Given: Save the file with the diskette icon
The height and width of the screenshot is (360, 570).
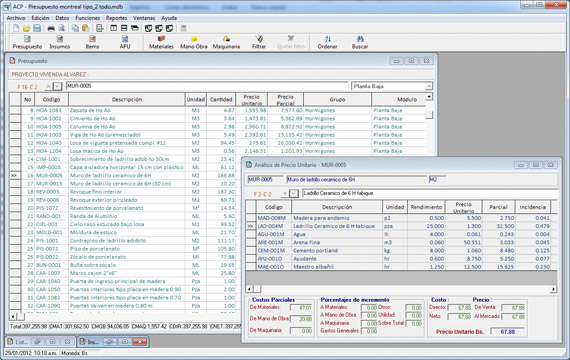Looking at the screenshot, I should pos(37,28).
